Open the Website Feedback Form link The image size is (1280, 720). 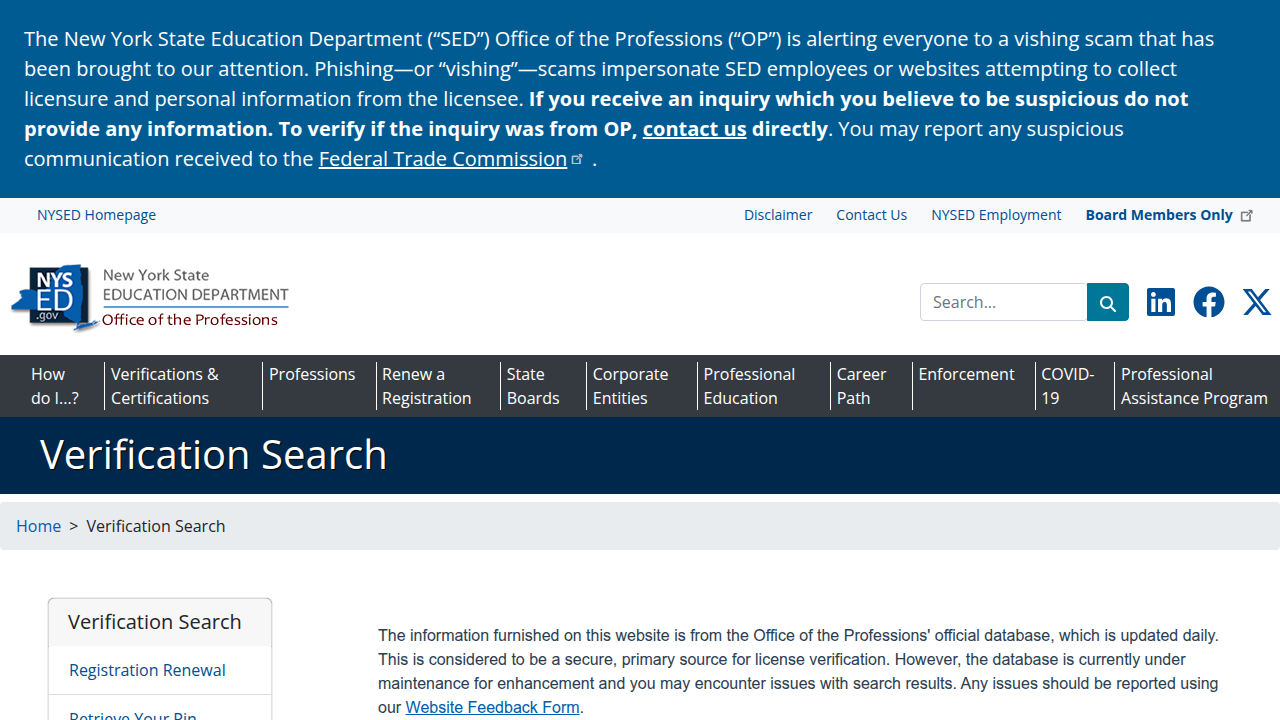pyautogui.click(x=492, y=707)
